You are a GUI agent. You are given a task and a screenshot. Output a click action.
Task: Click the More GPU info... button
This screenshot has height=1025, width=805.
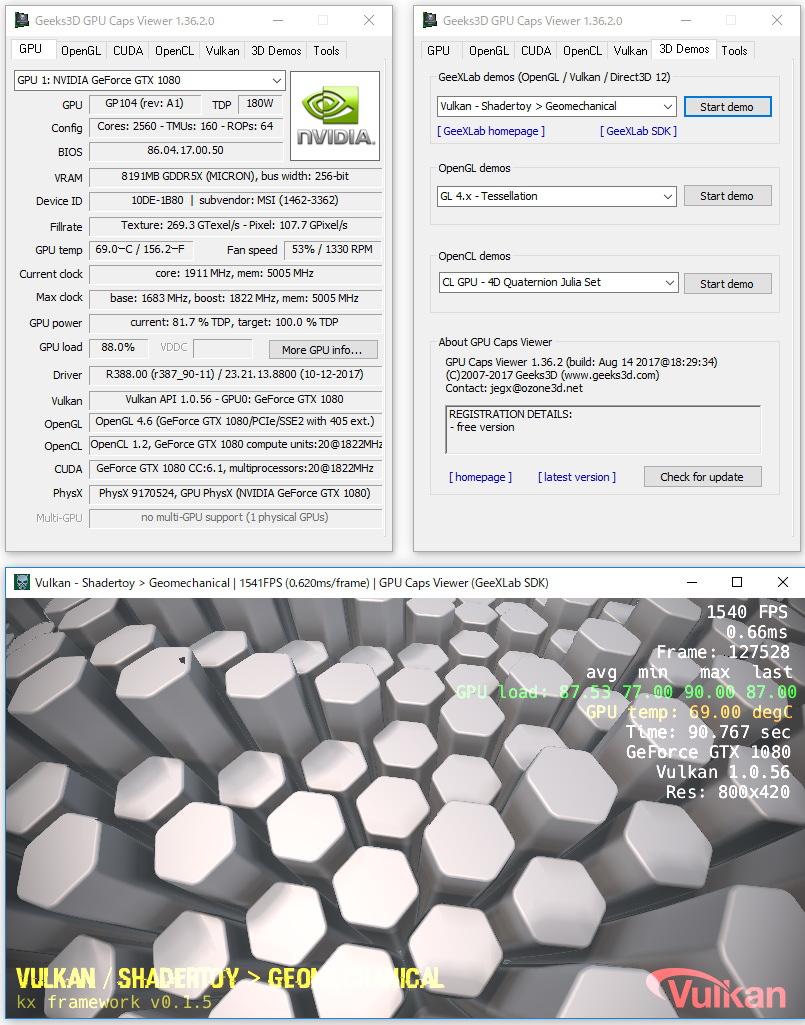click(x=323, y=350)
